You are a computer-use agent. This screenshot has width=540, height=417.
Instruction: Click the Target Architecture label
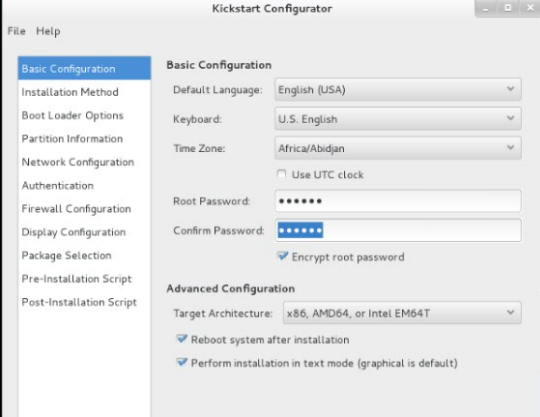(x=223, y=313)
